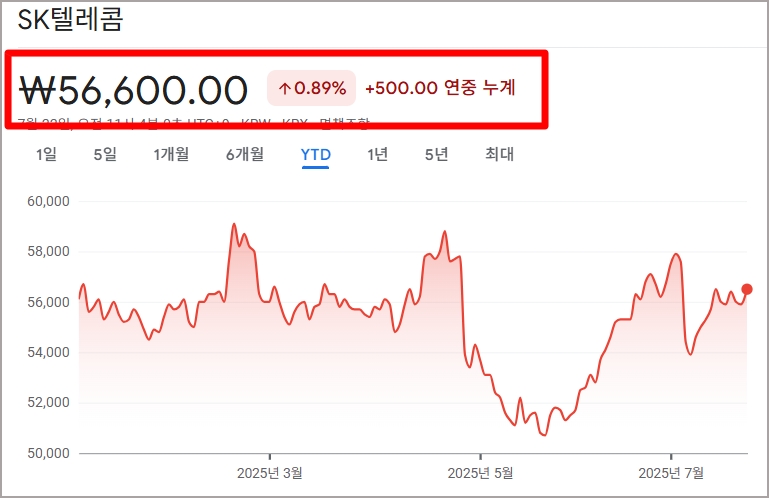The height and width of the screenshot is (498, 769).
Task: Switch chart to 6개월 range
Action: (x=245, y=155)
